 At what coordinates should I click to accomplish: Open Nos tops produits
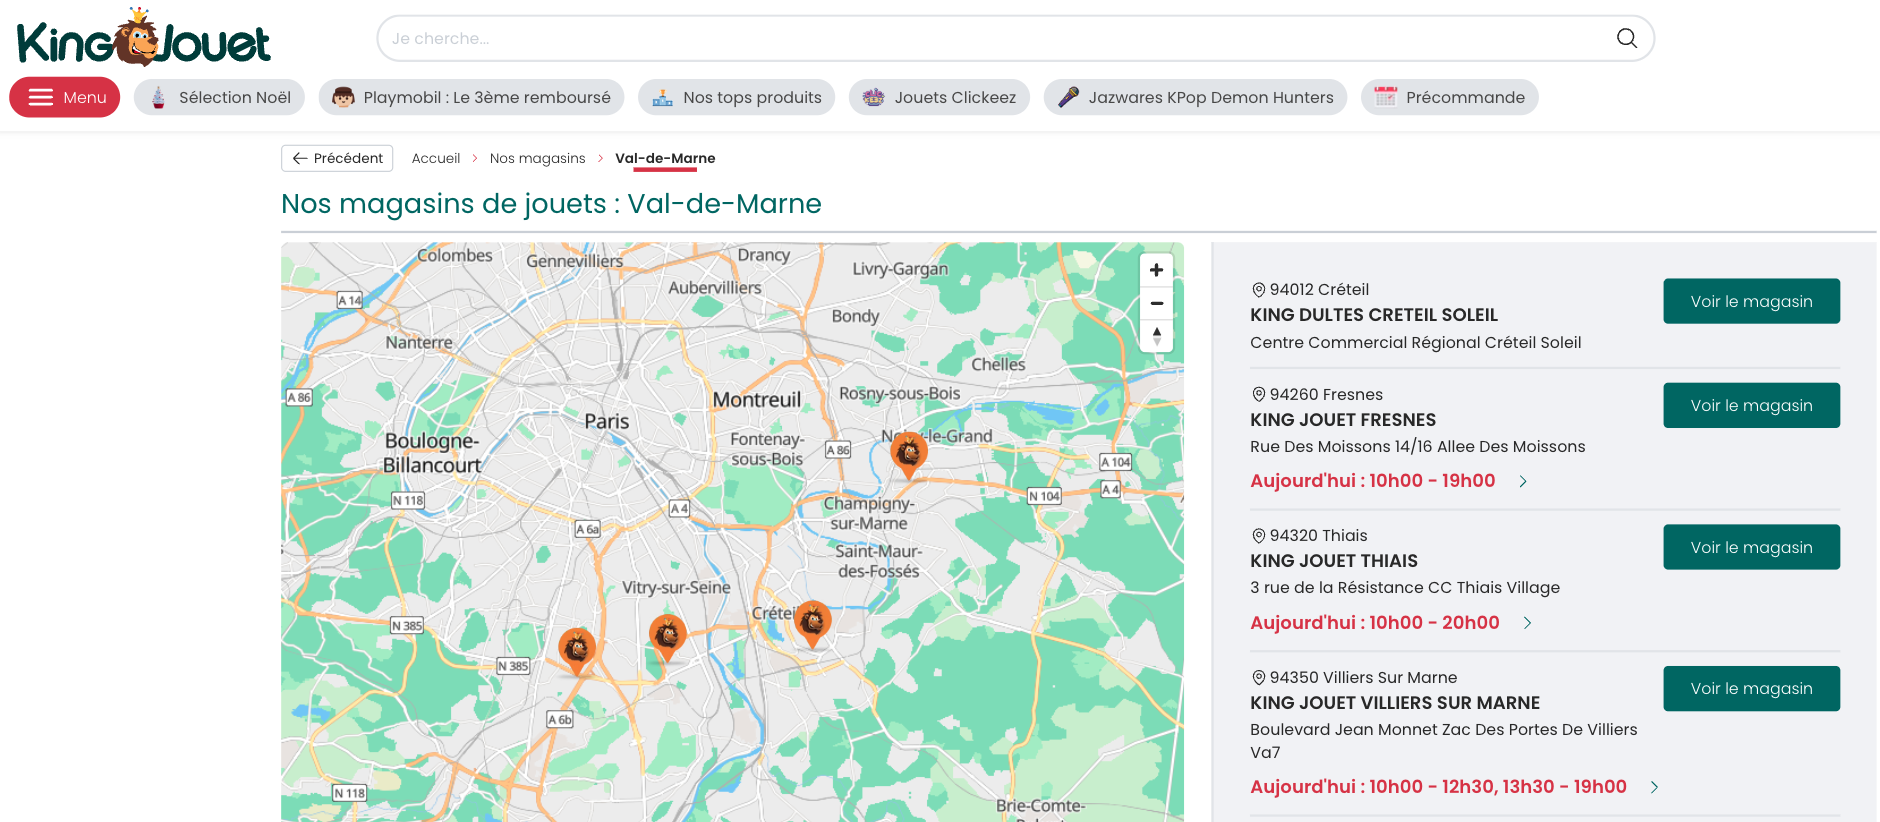click(x=736, y=97)
